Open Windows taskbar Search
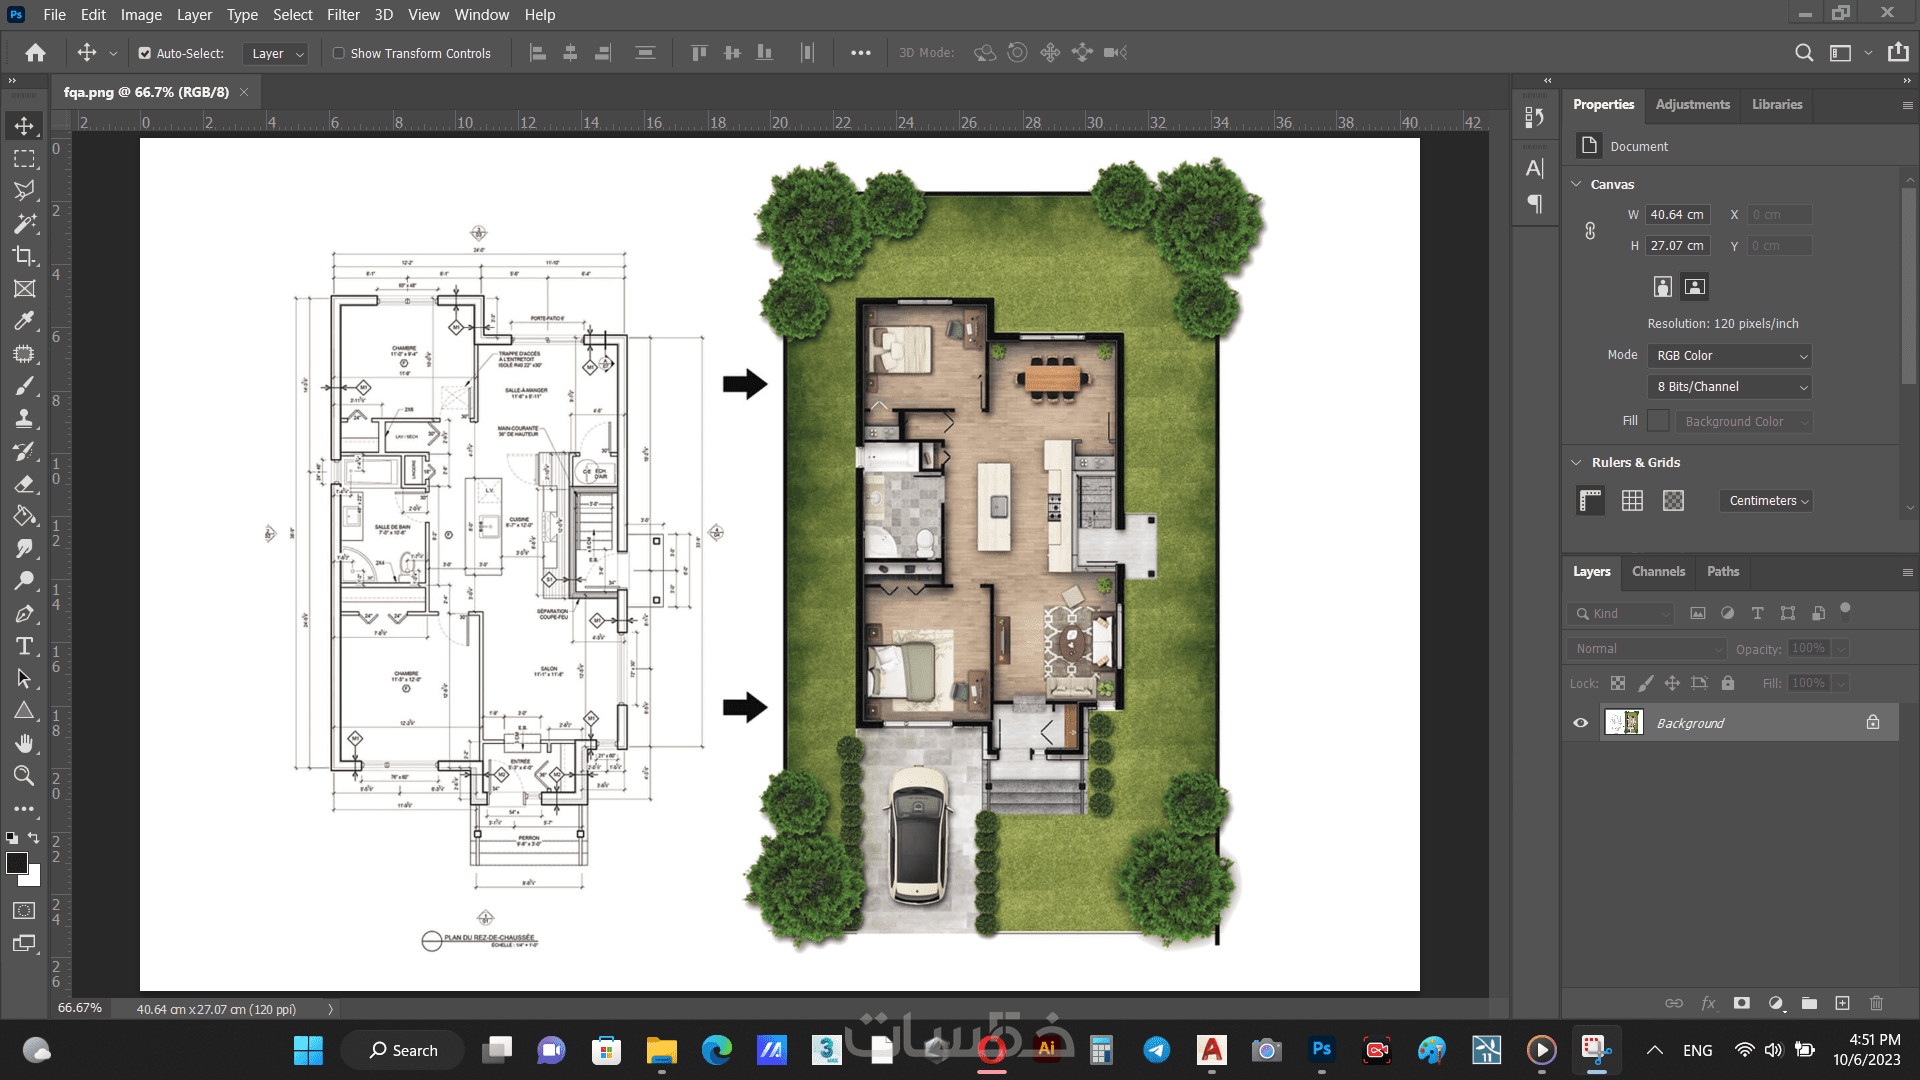Image resolution: width=1920 pixels, height=1080 pixels. click(x=403, y=1050)
